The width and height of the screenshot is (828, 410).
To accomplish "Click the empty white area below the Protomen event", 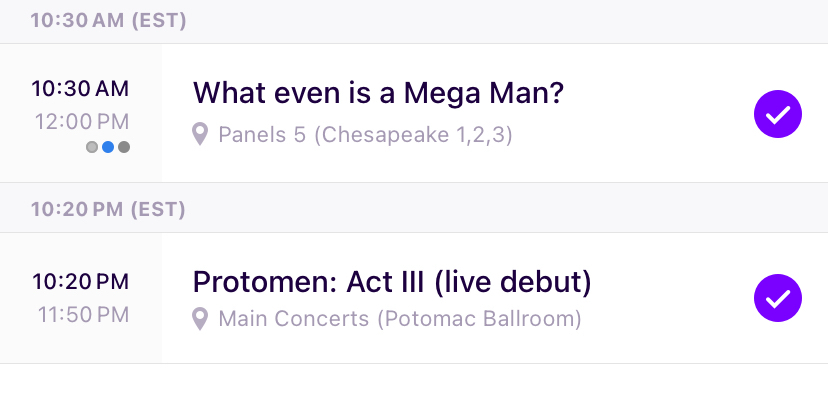I will click(414, 386).
